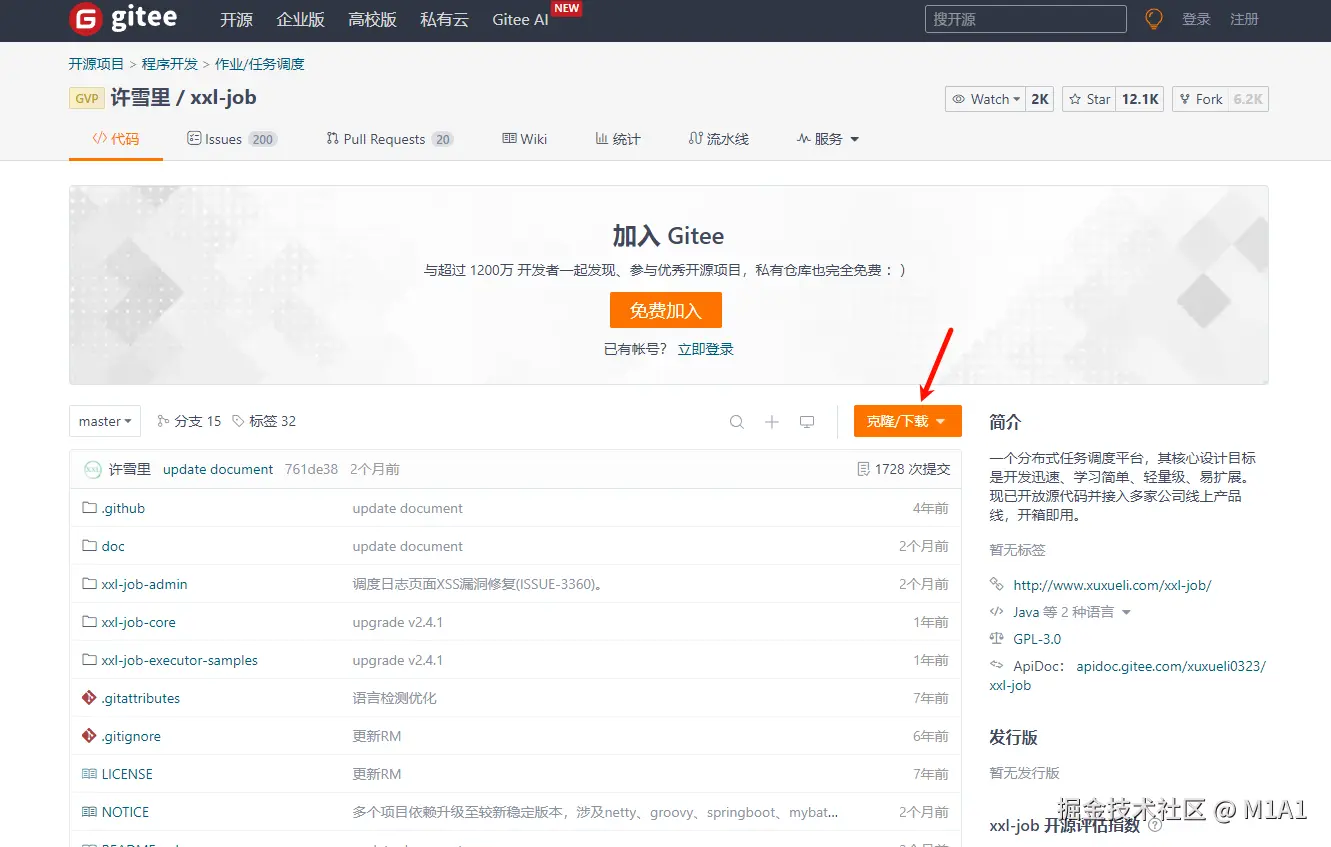Click the .gitattributes git file icon

pos(89,698)
